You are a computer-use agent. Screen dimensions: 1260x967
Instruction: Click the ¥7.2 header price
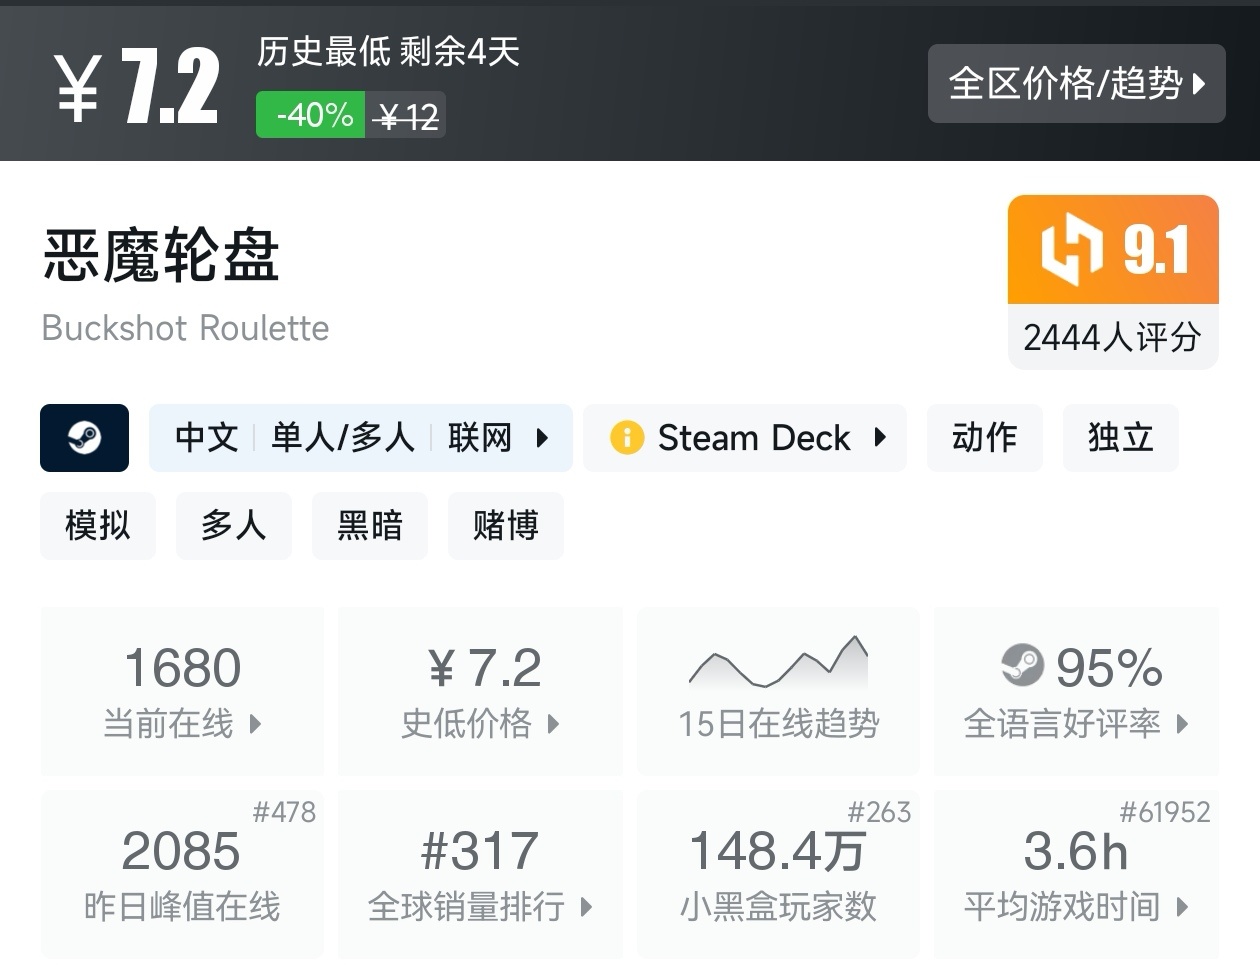tap(137, 87)
